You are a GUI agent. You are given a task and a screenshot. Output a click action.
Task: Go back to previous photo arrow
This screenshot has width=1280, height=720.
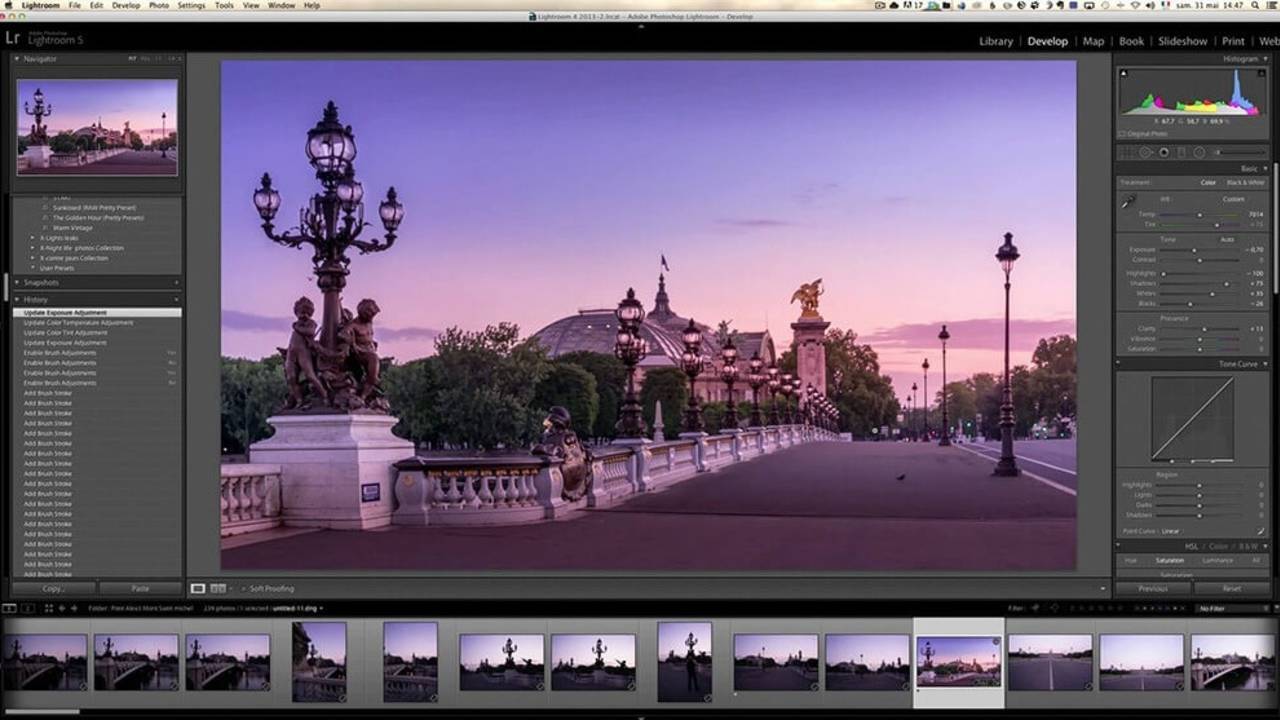pos(61,608)
